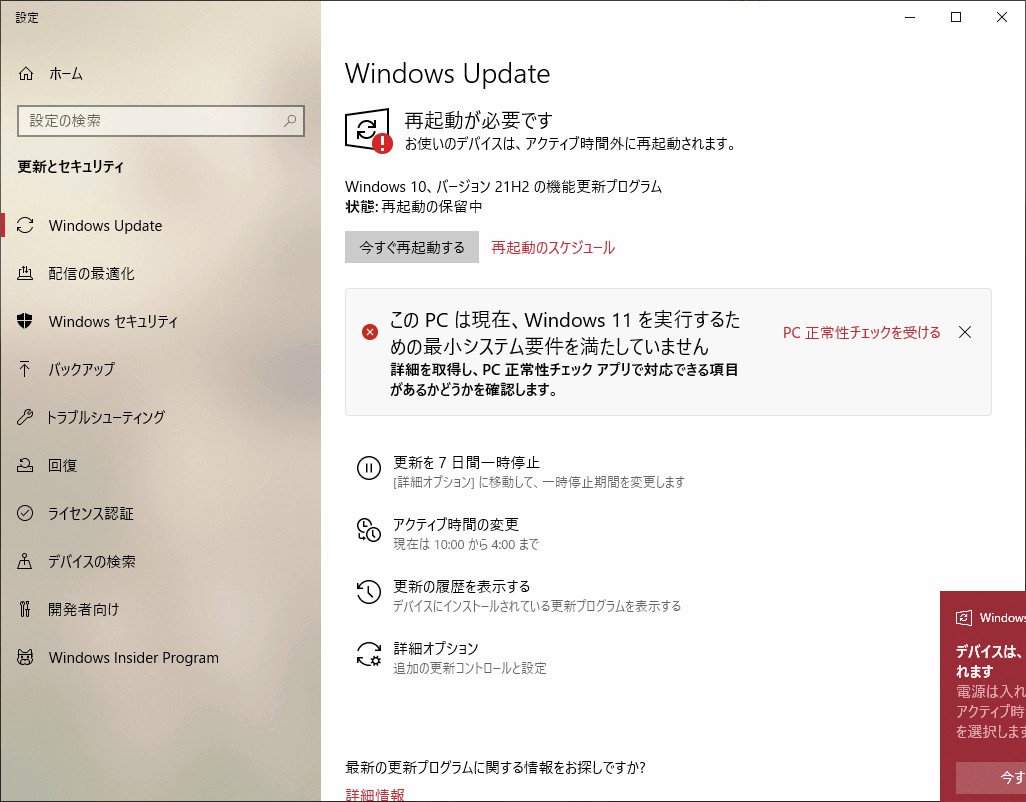Click the トラブルシューティング wrench icon
The height and width of the screenshot is (802, 1026).
pos(25,417)
